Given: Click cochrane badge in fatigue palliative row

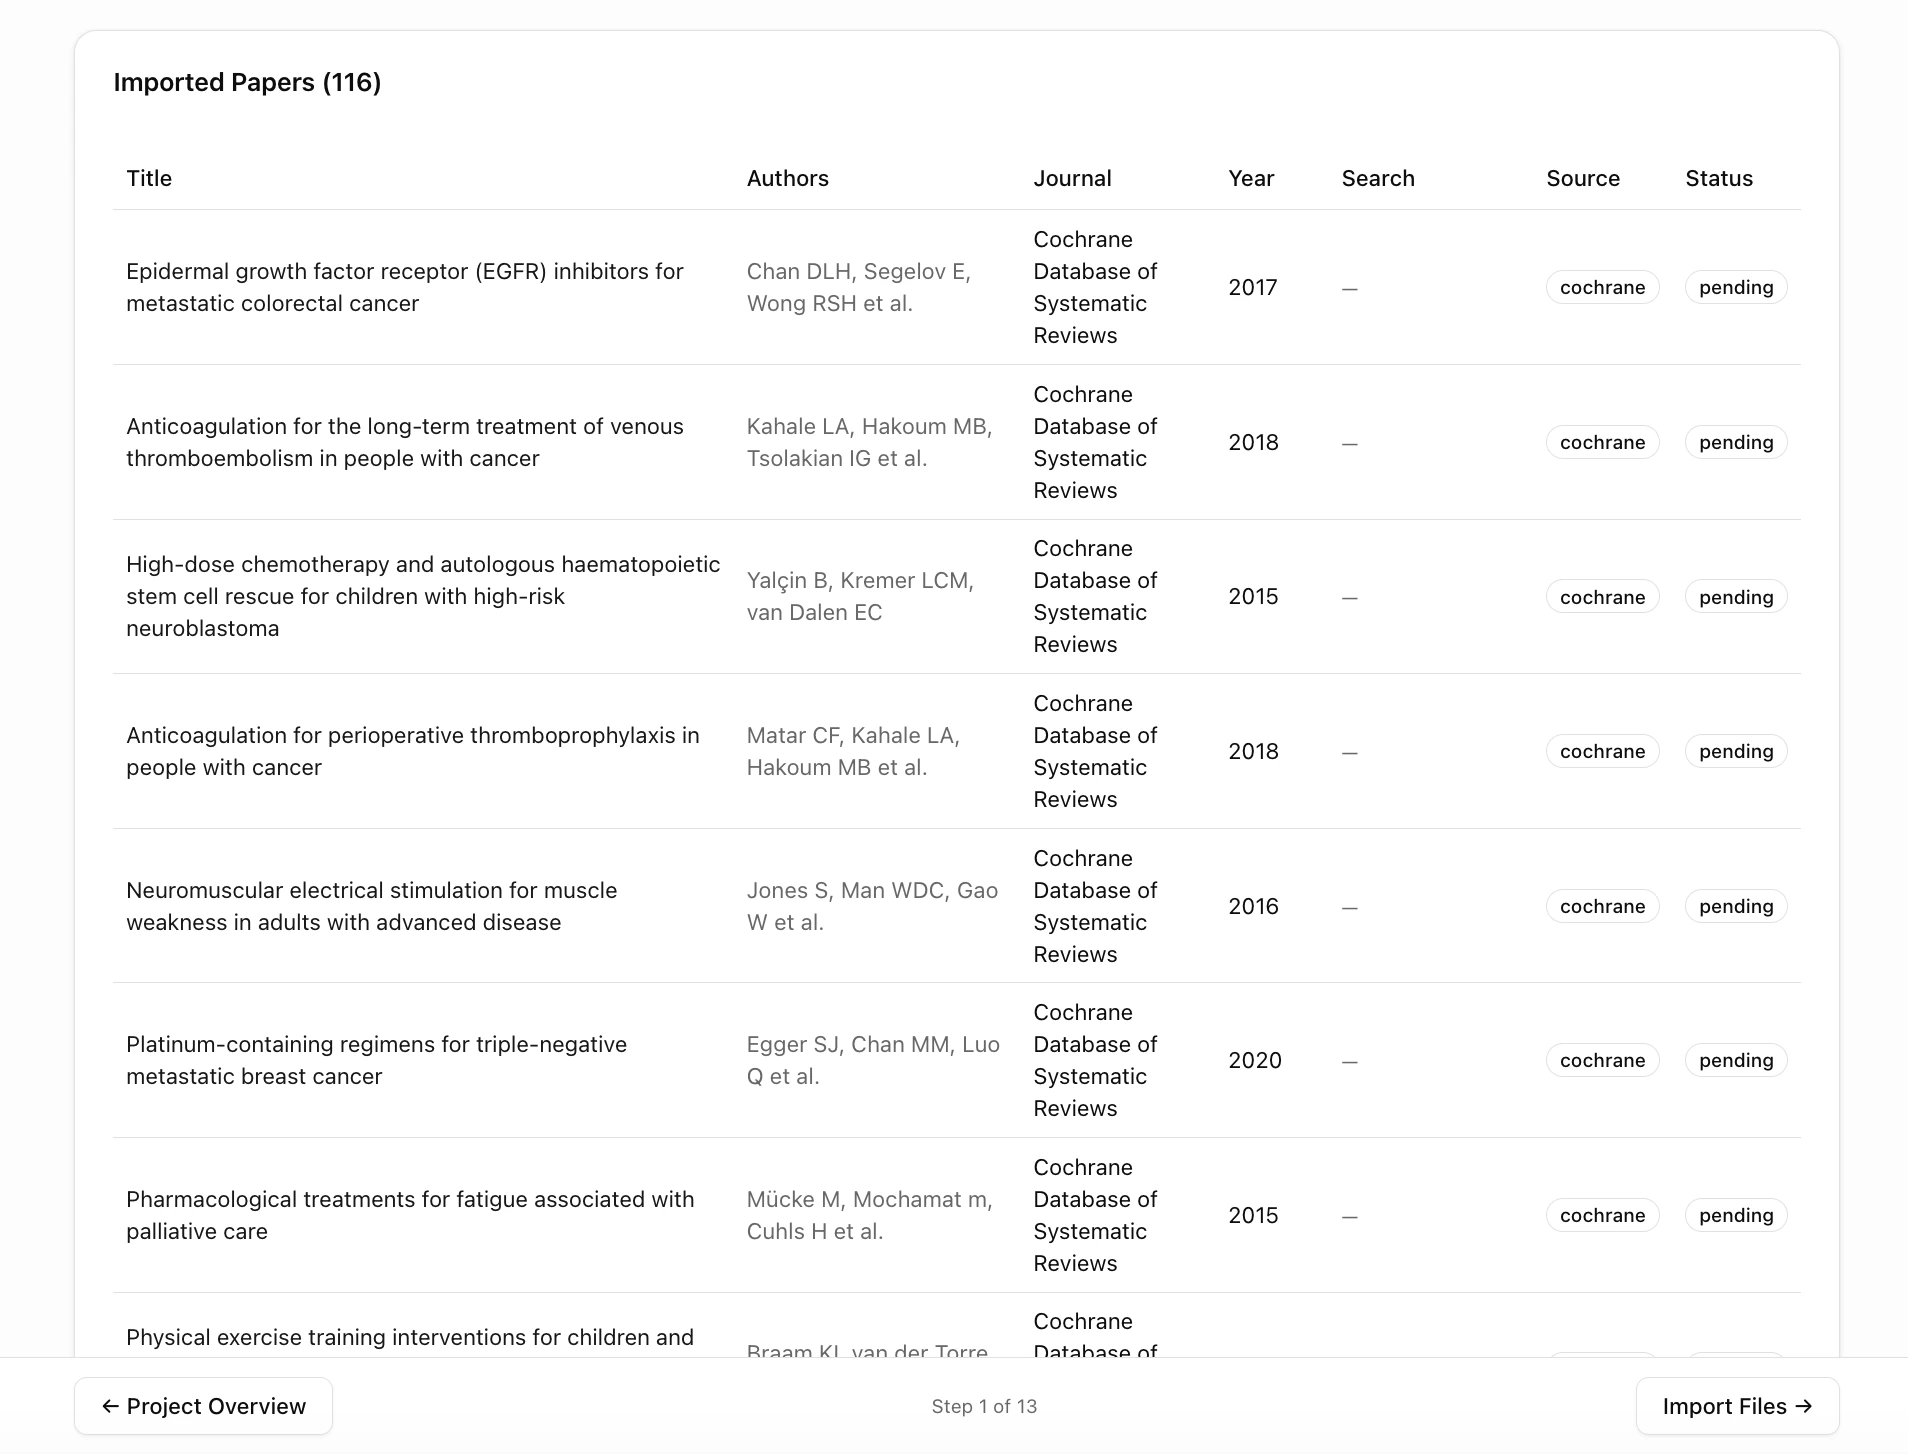Looking at the screenshot, I should [1603, 1215].
